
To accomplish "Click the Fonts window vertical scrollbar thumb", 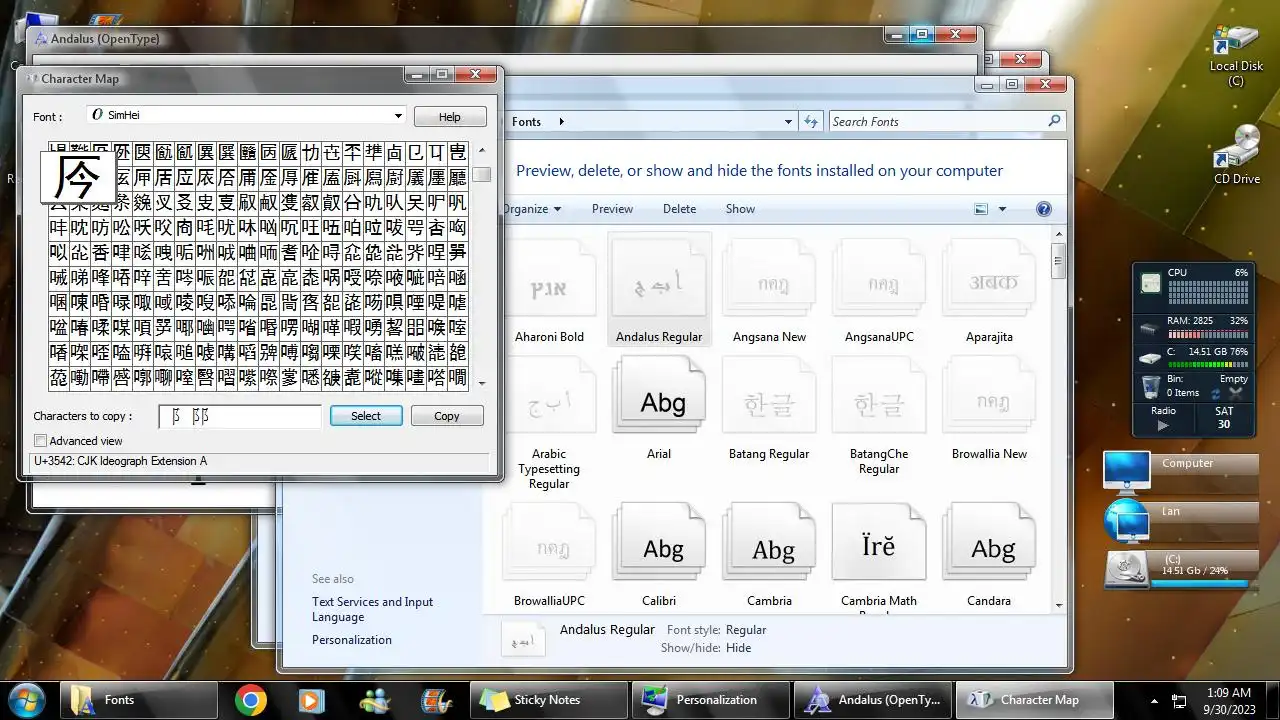I will point(1058,261).
